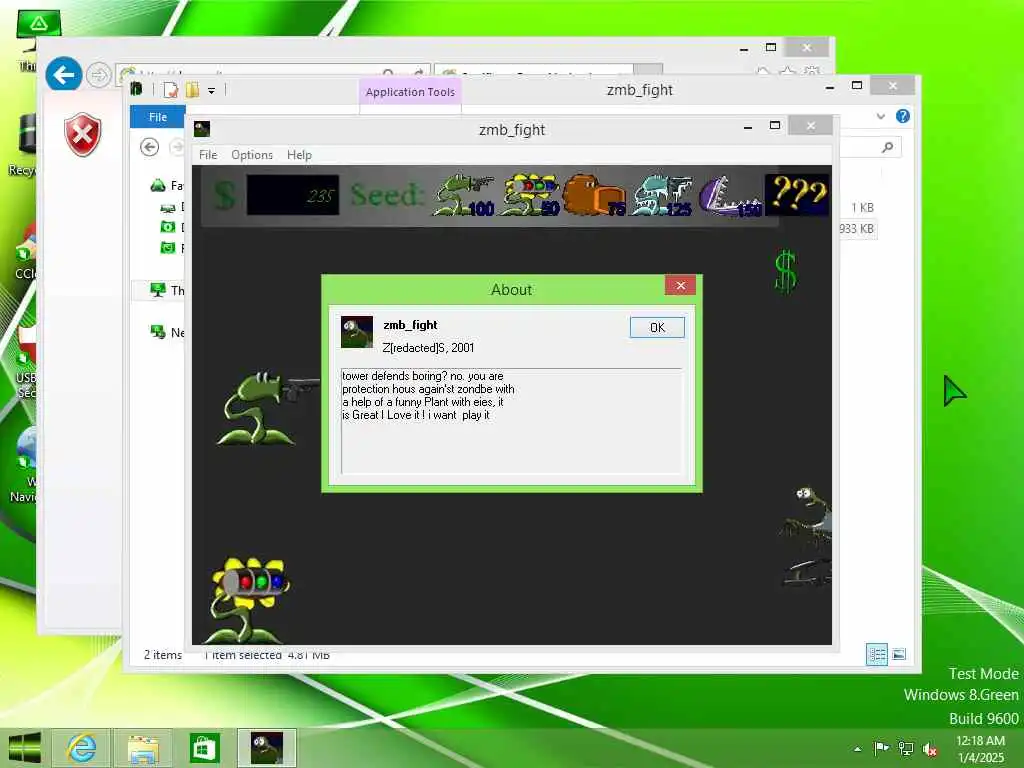
Task: Click the gun-wielding plant on the lawn
Action: point(266,408)
